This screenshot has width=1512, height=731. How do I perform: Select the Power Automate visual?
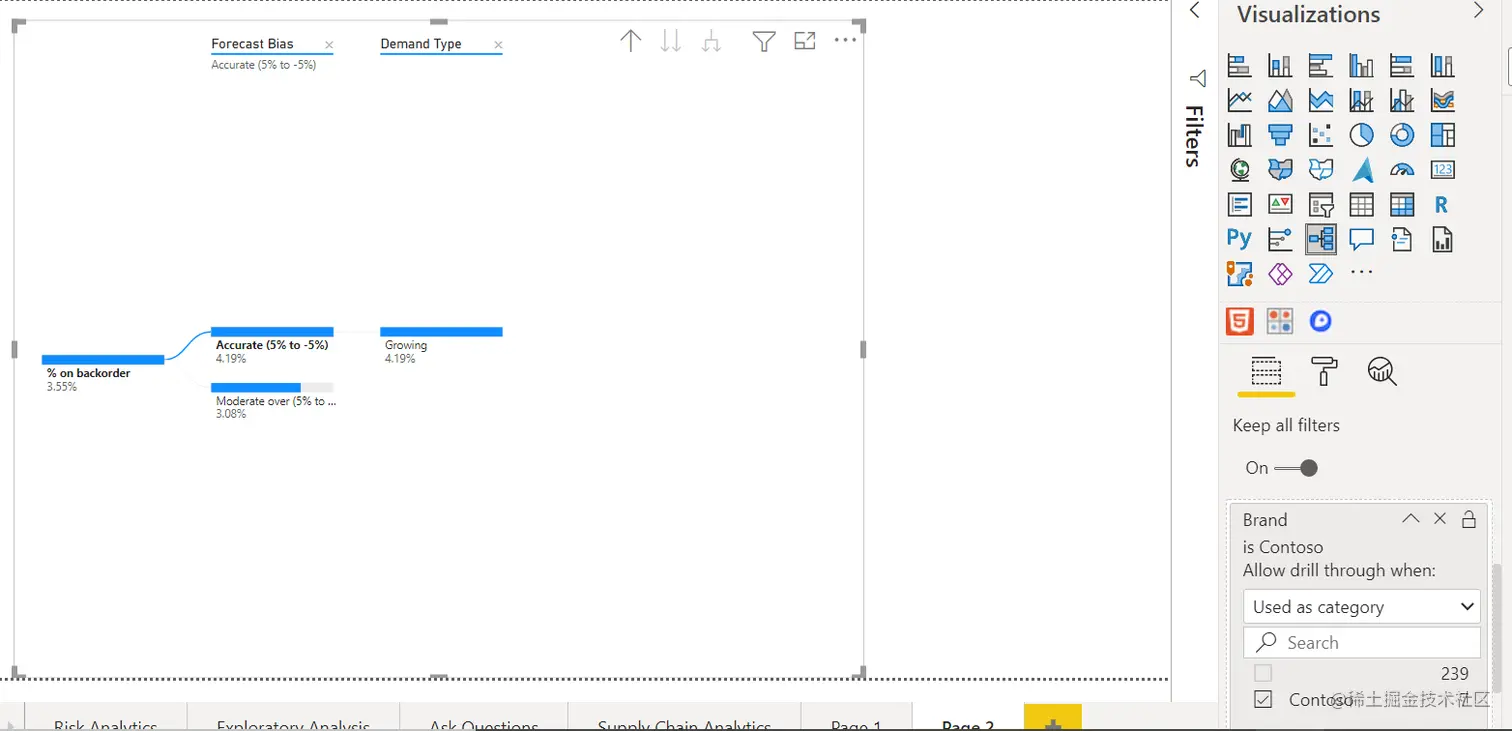[x=1321, y=273]
